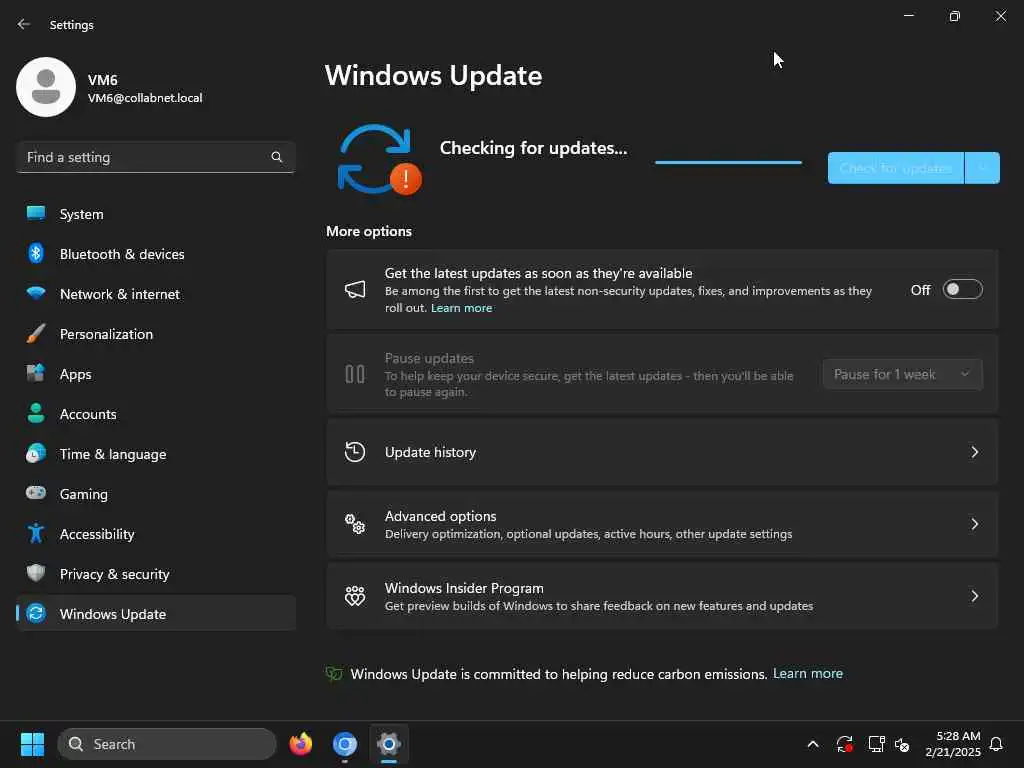Go to Time & language settings
1024x768 pixels.
(x=156, y=454)
